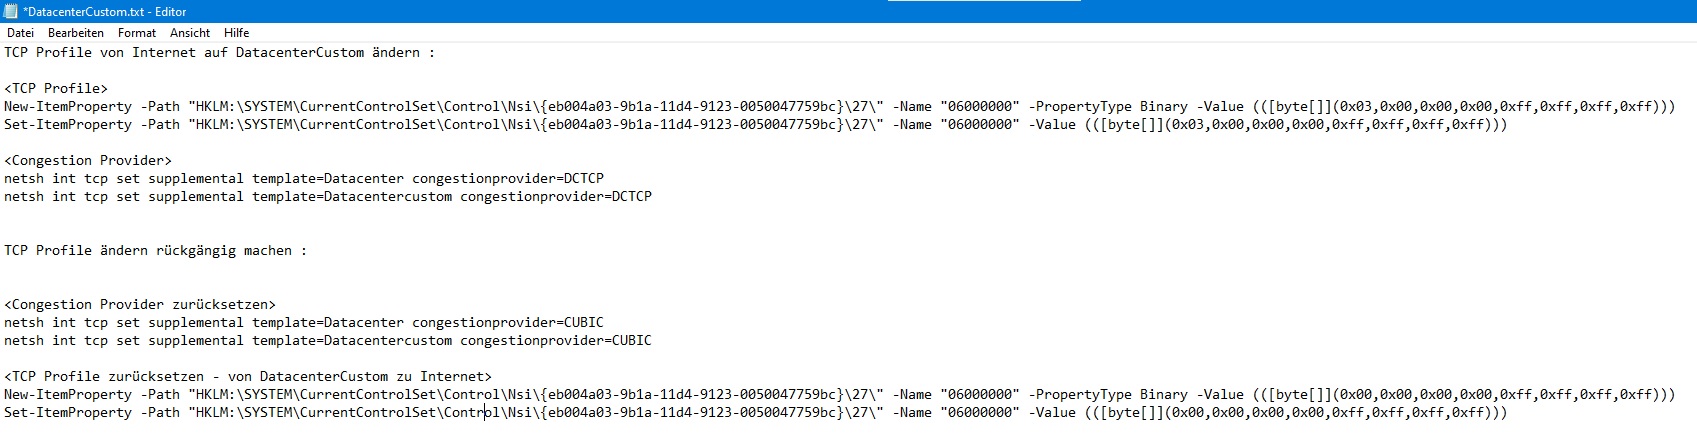The image size is (1697, 437).
Task: Open the Bearbeiten menu
Action: (76, 33)
